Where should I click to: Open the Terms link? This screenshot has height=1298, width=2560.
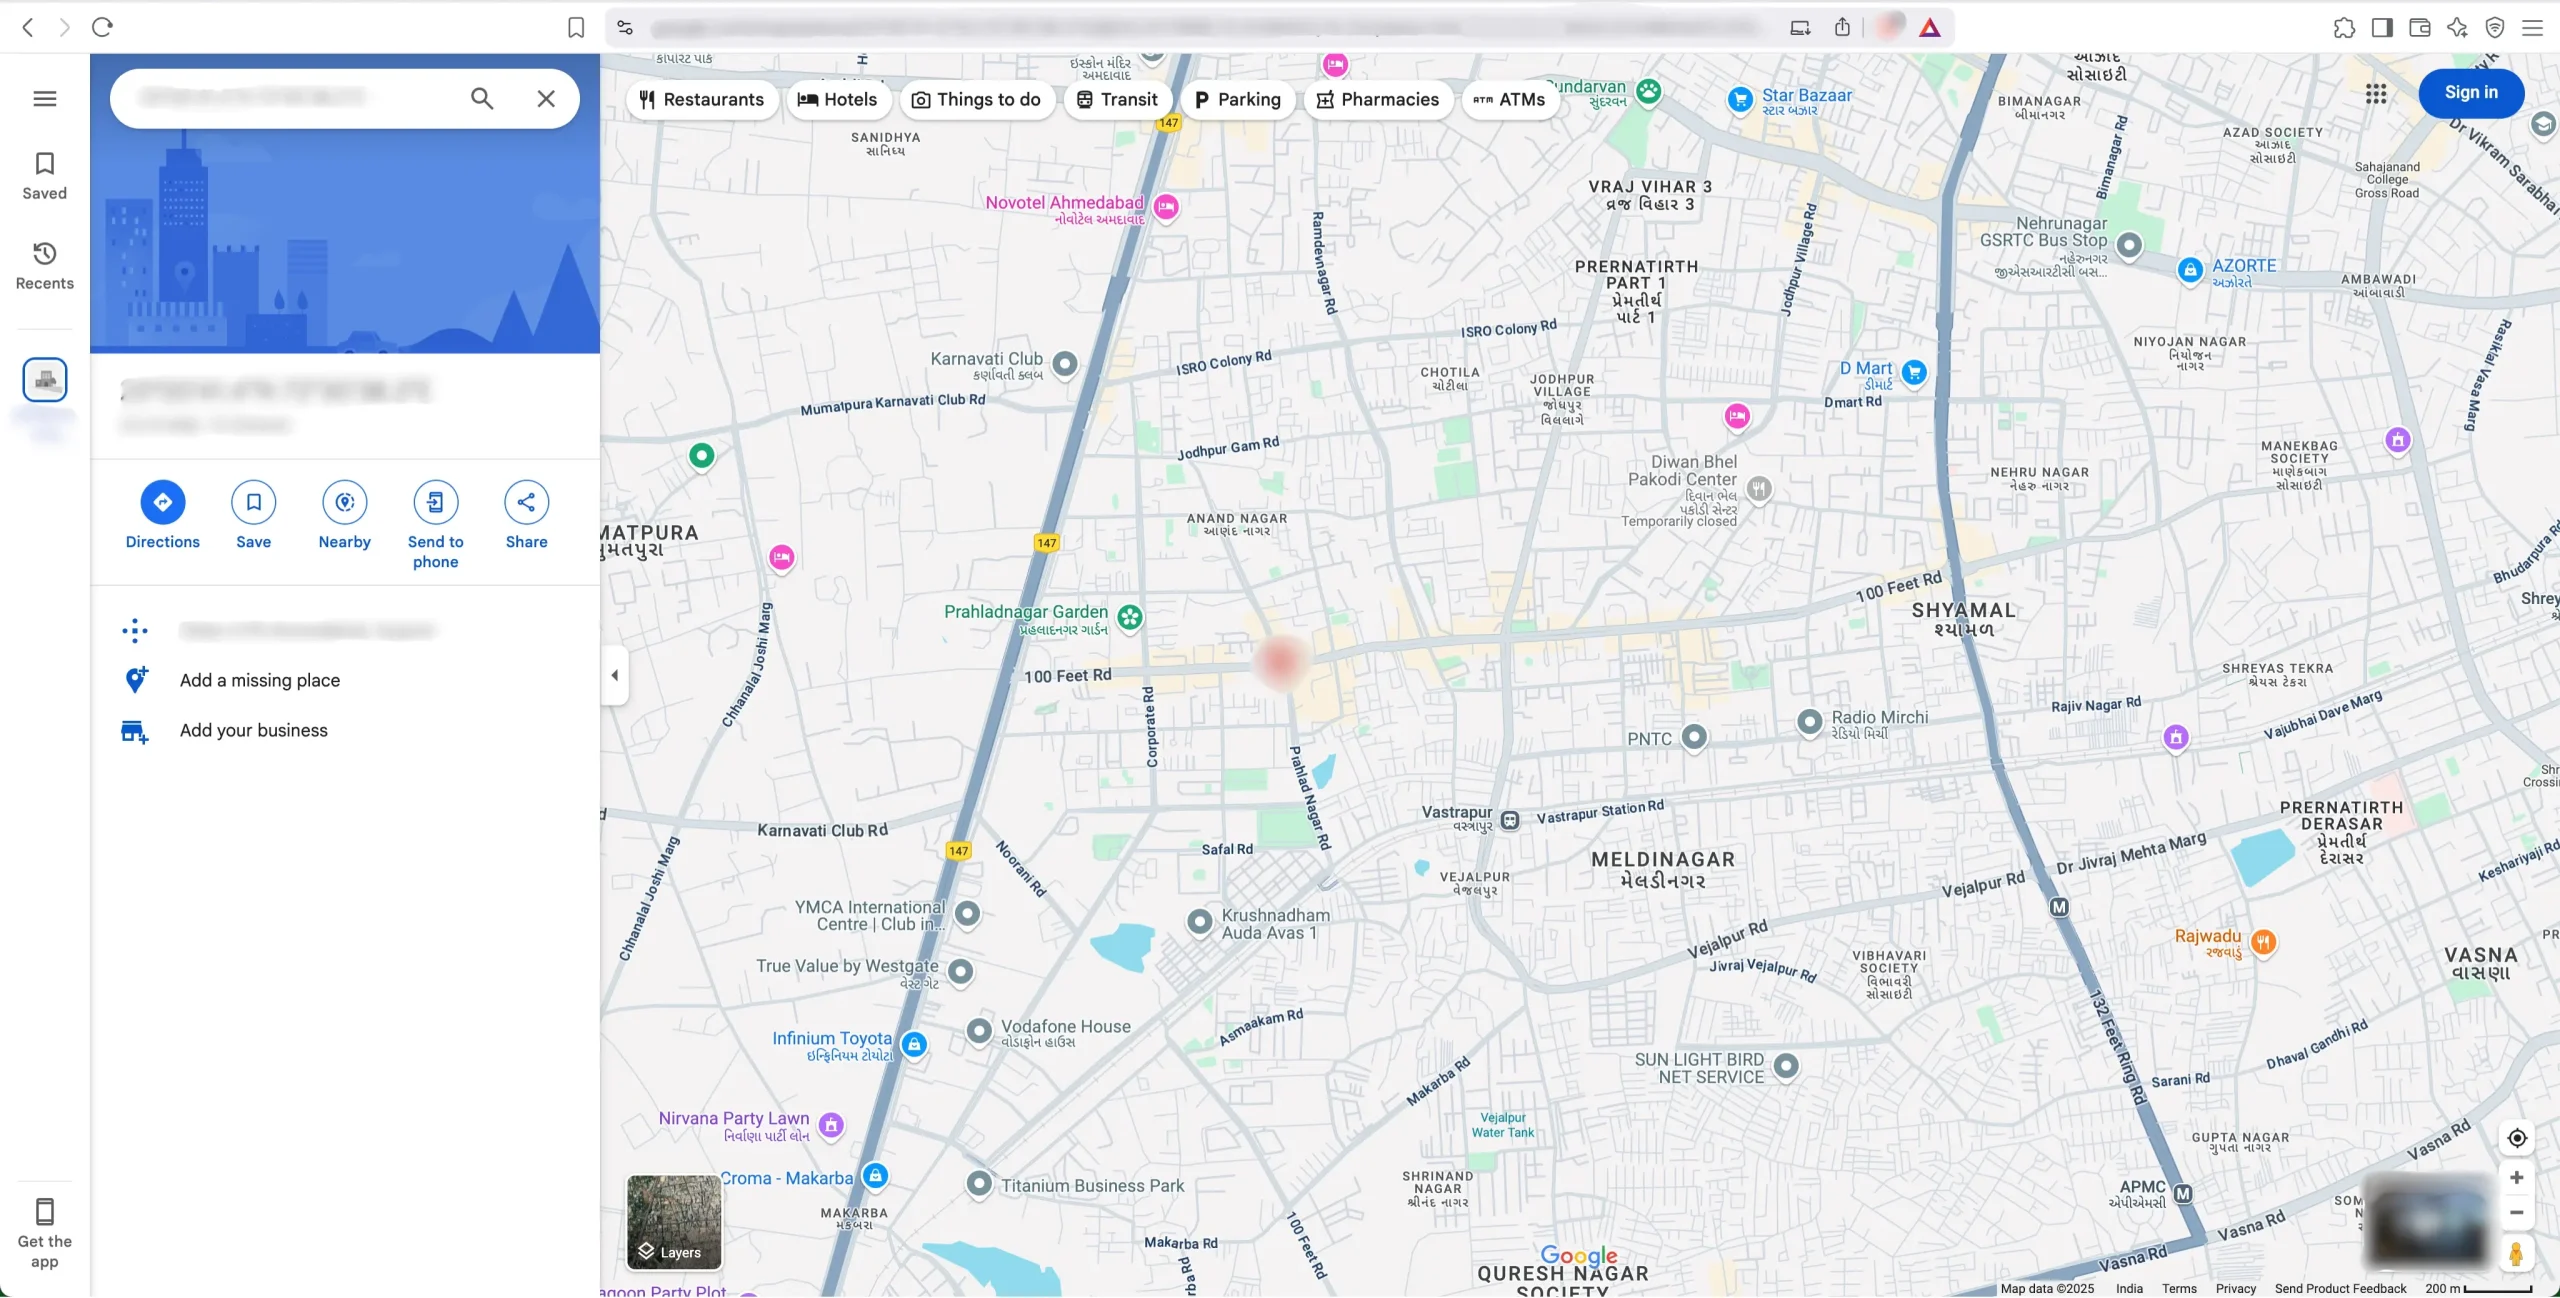tap(2179, 1289)
